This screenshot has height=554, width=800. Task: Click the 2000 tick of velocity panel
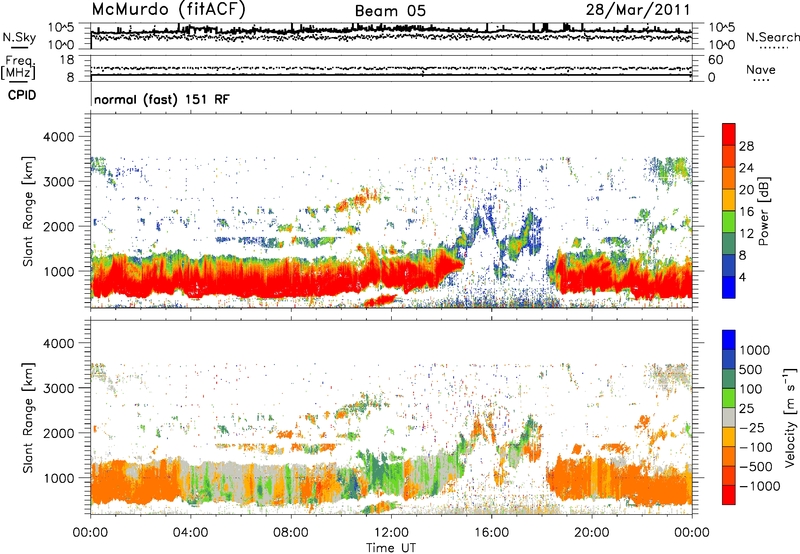58,433
